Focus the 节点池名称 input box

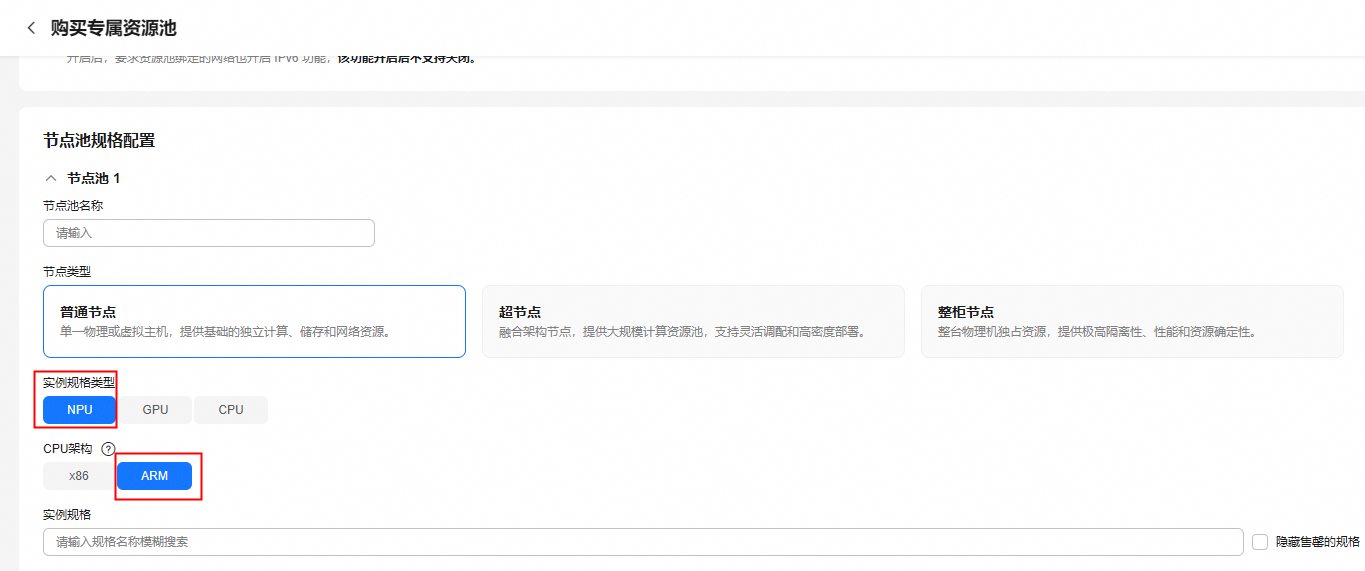209,233
